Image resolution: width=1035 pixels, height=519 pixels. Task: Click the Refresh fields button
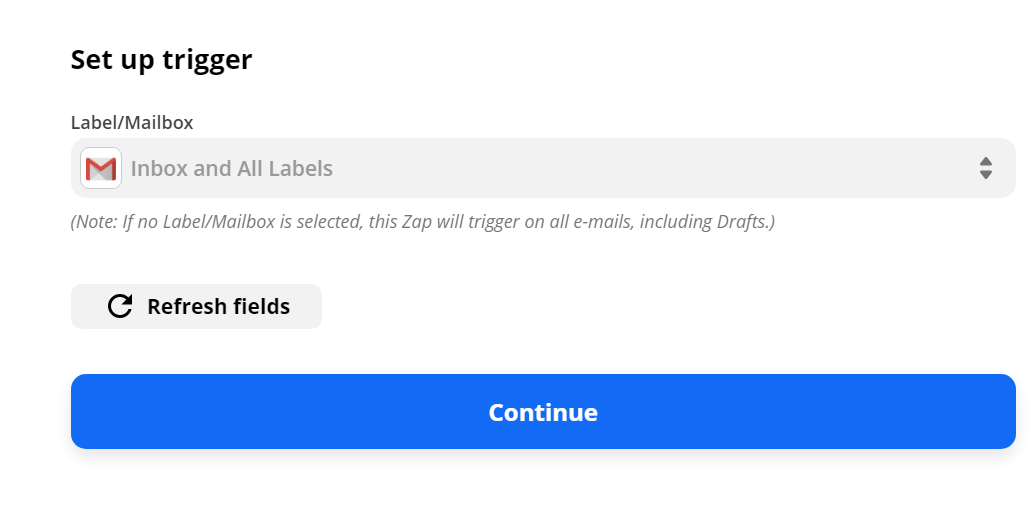pos(196,306)
